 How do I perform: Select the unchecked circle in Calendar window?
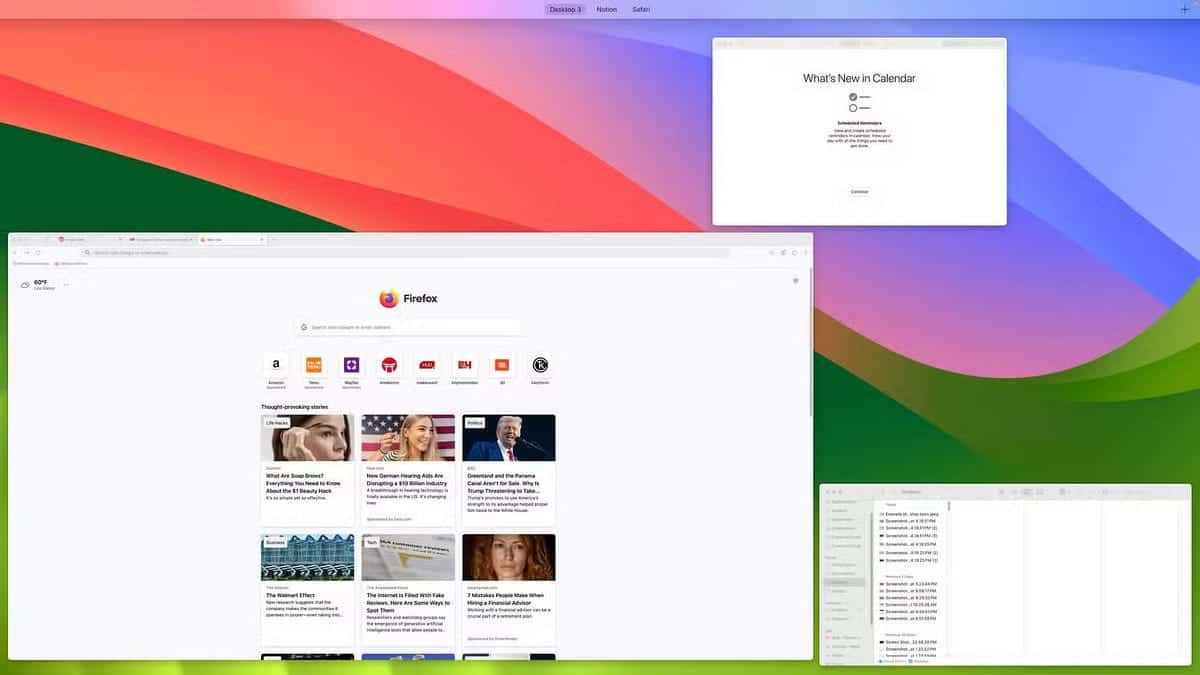[853, 108]
